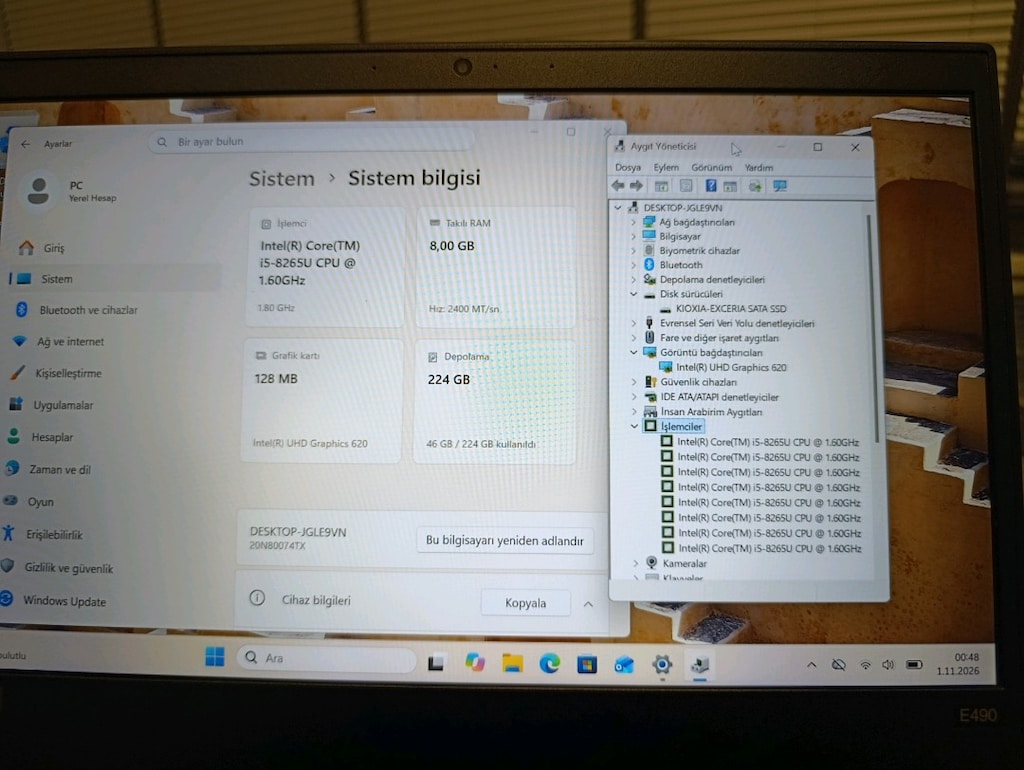The image size is (1024, 770).
Task: Open the İşlemci info card
Action: click(x=325, y=268)
